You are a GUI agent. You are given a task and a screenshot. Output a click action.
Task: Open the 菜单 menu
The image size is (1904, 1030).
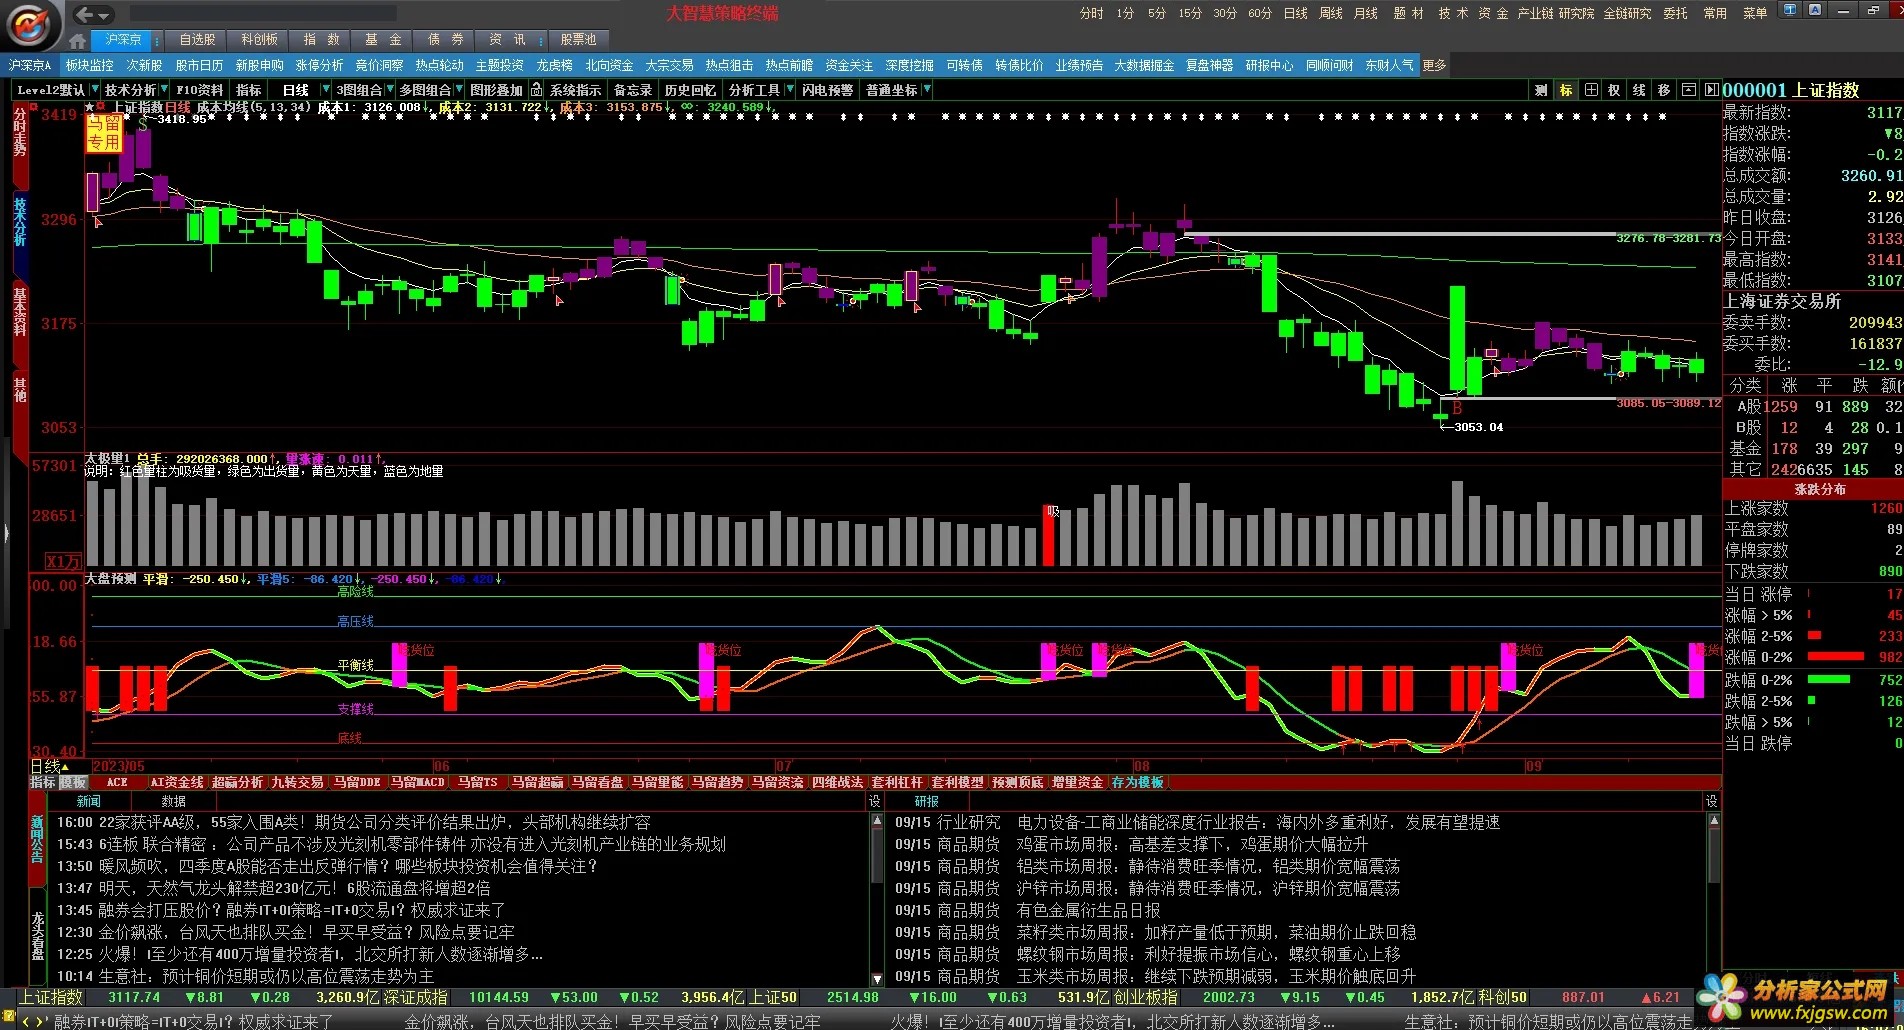[1755, 13]
